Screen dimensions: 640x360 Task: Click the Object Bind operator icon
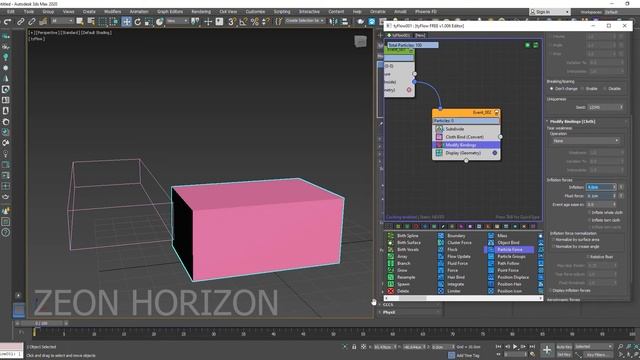click(x=491, y=242)
